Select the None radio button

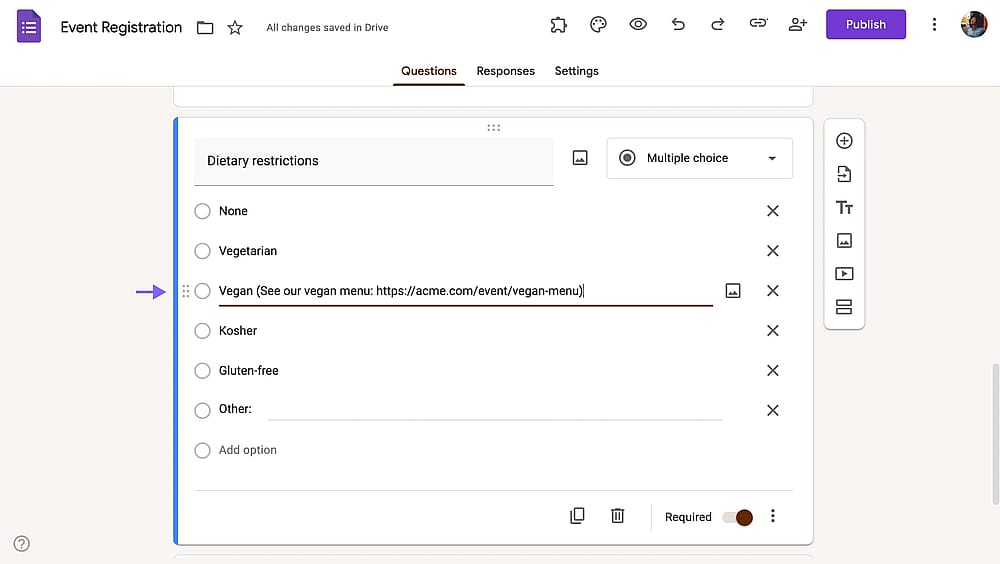[x=202, y=211]
